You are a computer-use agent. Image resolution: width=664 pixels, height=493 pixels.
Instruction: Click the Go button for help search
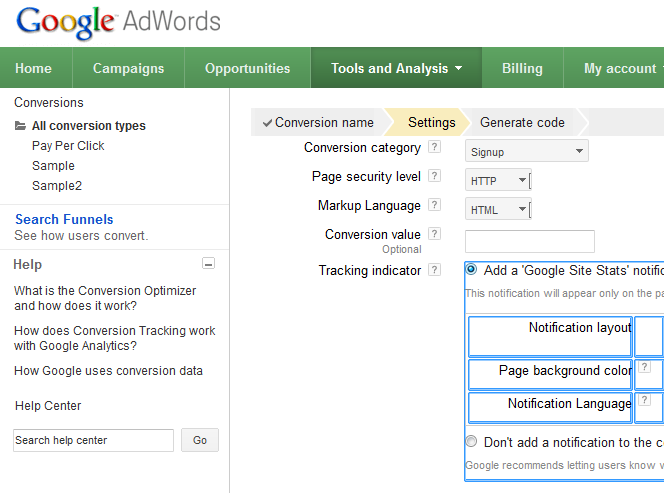point(200,440)
